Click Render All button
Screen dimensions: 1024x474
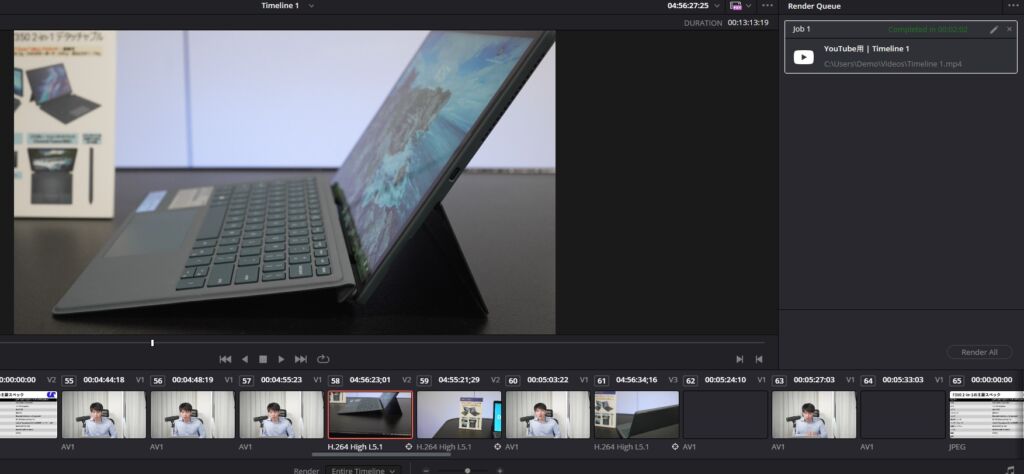point(979,353)
